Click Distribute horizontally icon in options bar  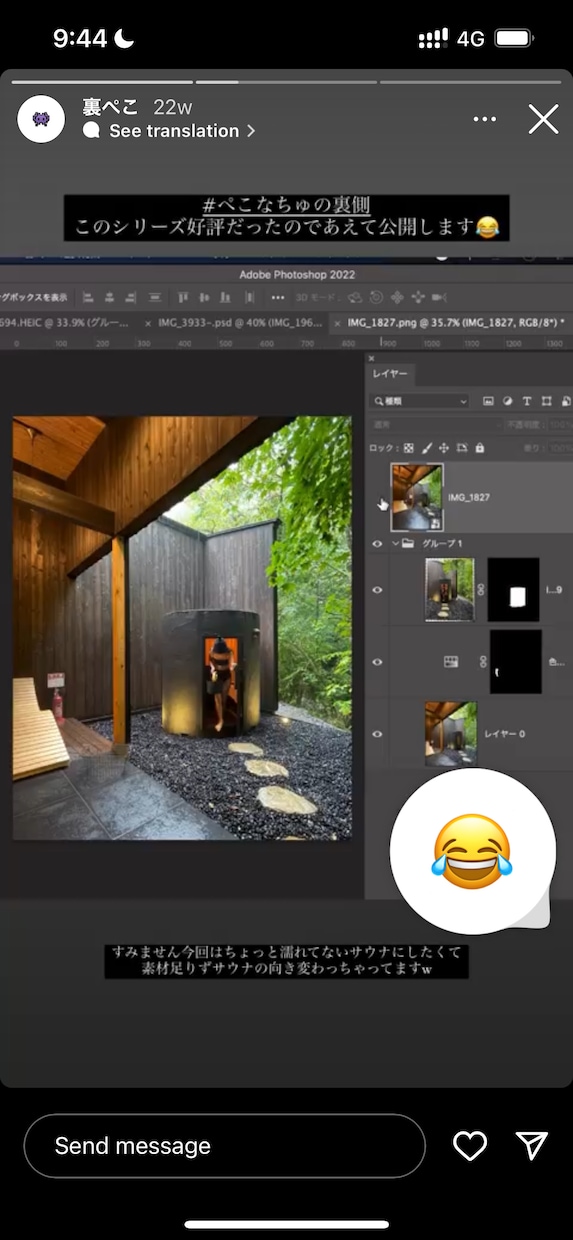[250, 297]
